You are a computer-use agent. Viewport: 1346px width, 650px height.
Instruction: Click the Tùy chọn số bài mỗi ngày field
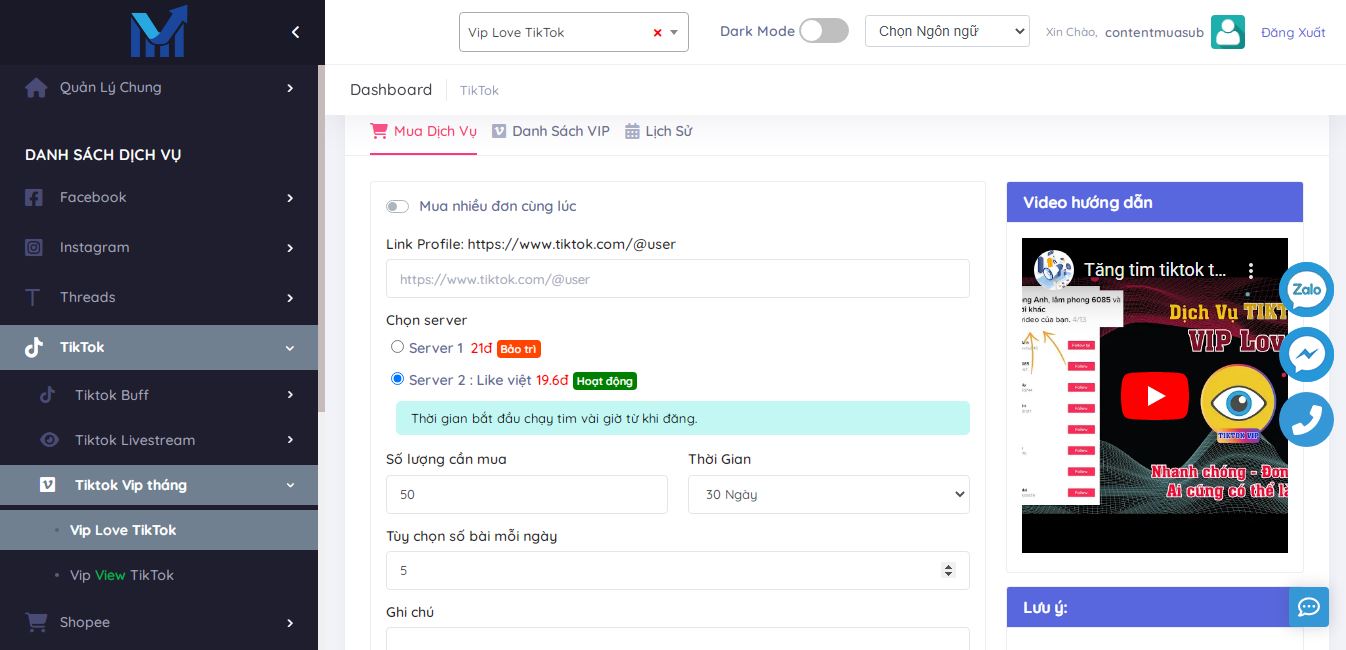678,570
